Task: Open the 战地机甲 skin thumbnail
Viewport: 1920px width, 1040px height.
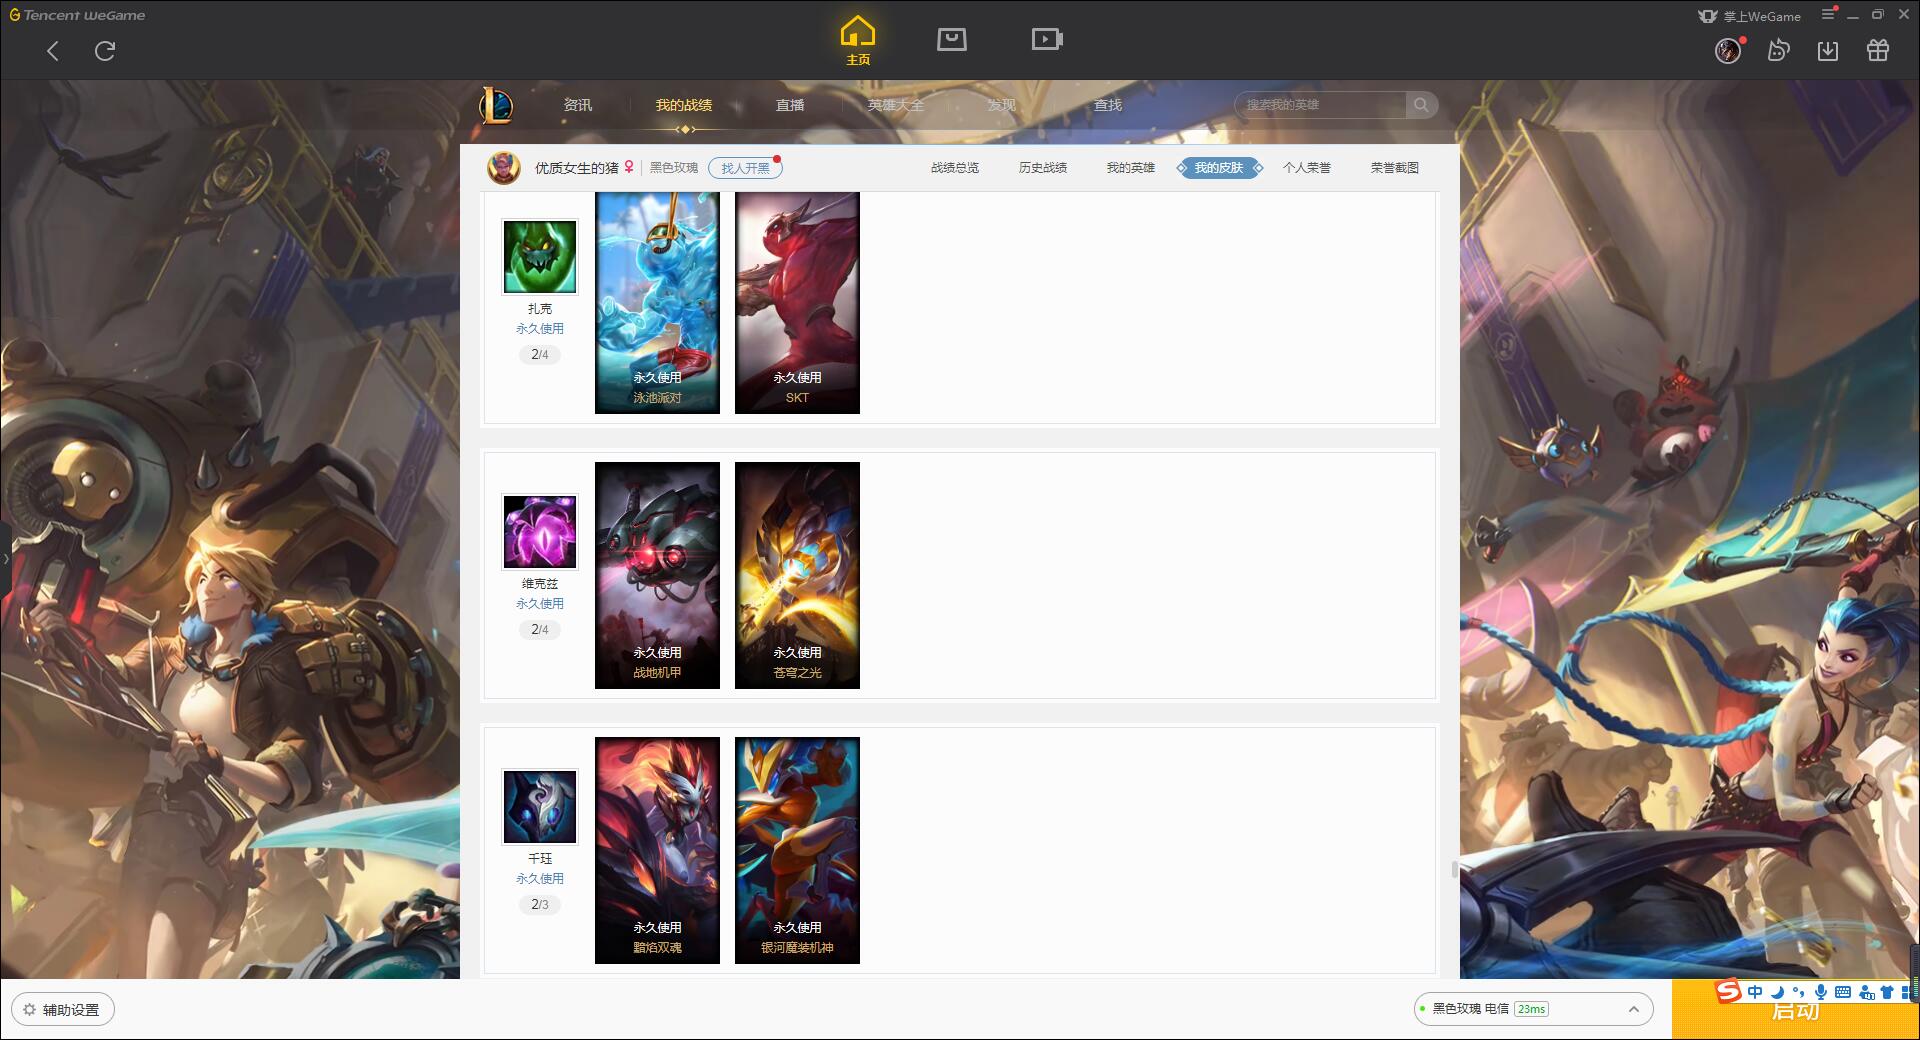Action: (x=657, y=575)
